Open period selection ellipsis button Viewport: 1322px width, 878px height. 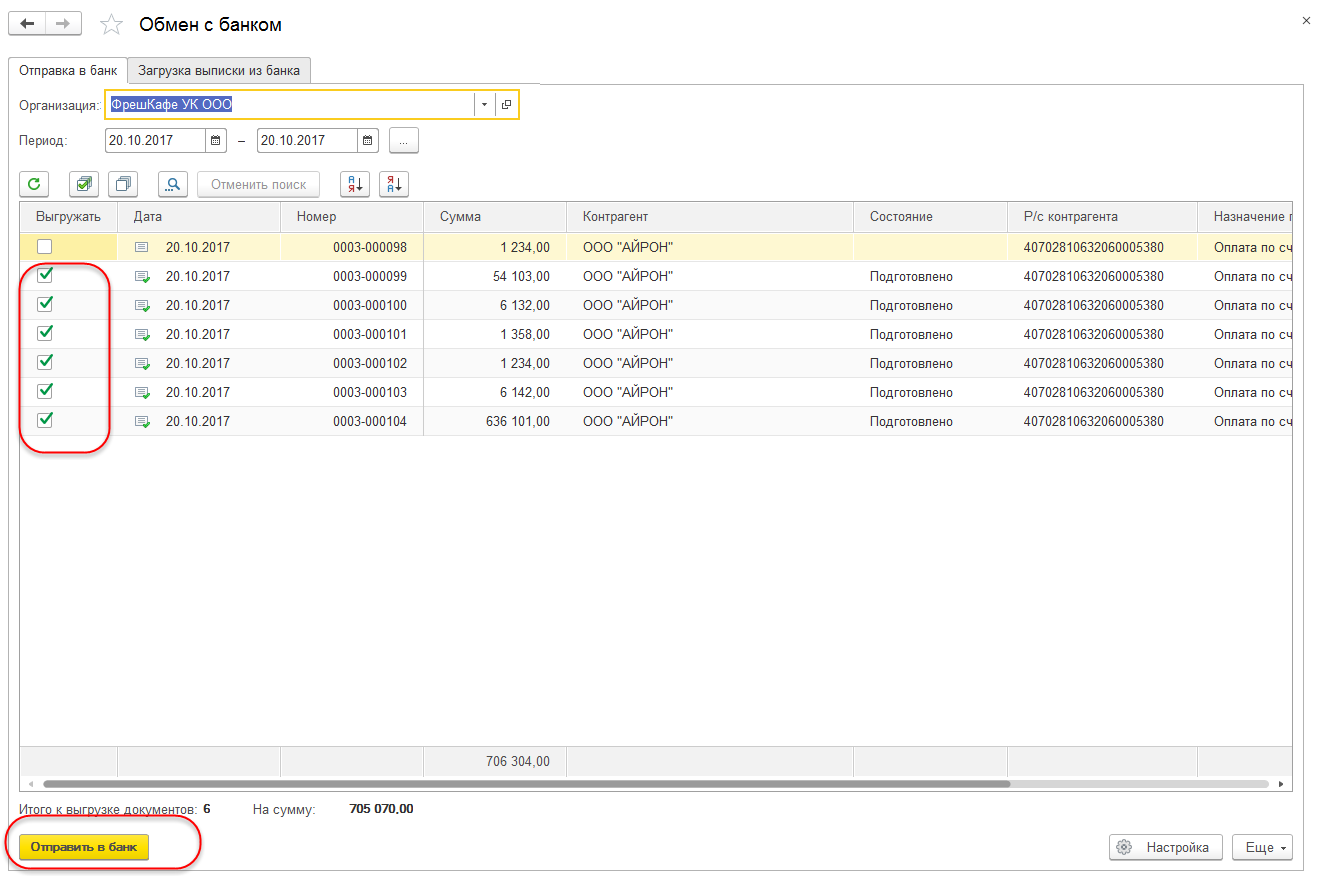click(x=404, y=141)
